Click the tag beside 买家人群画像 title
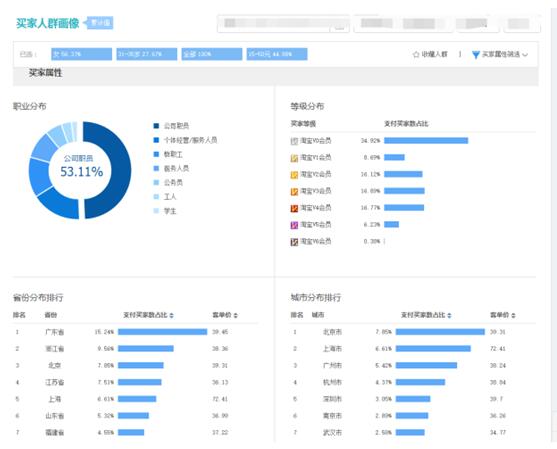Screen dimensions: 557x449 coord(100,23)
